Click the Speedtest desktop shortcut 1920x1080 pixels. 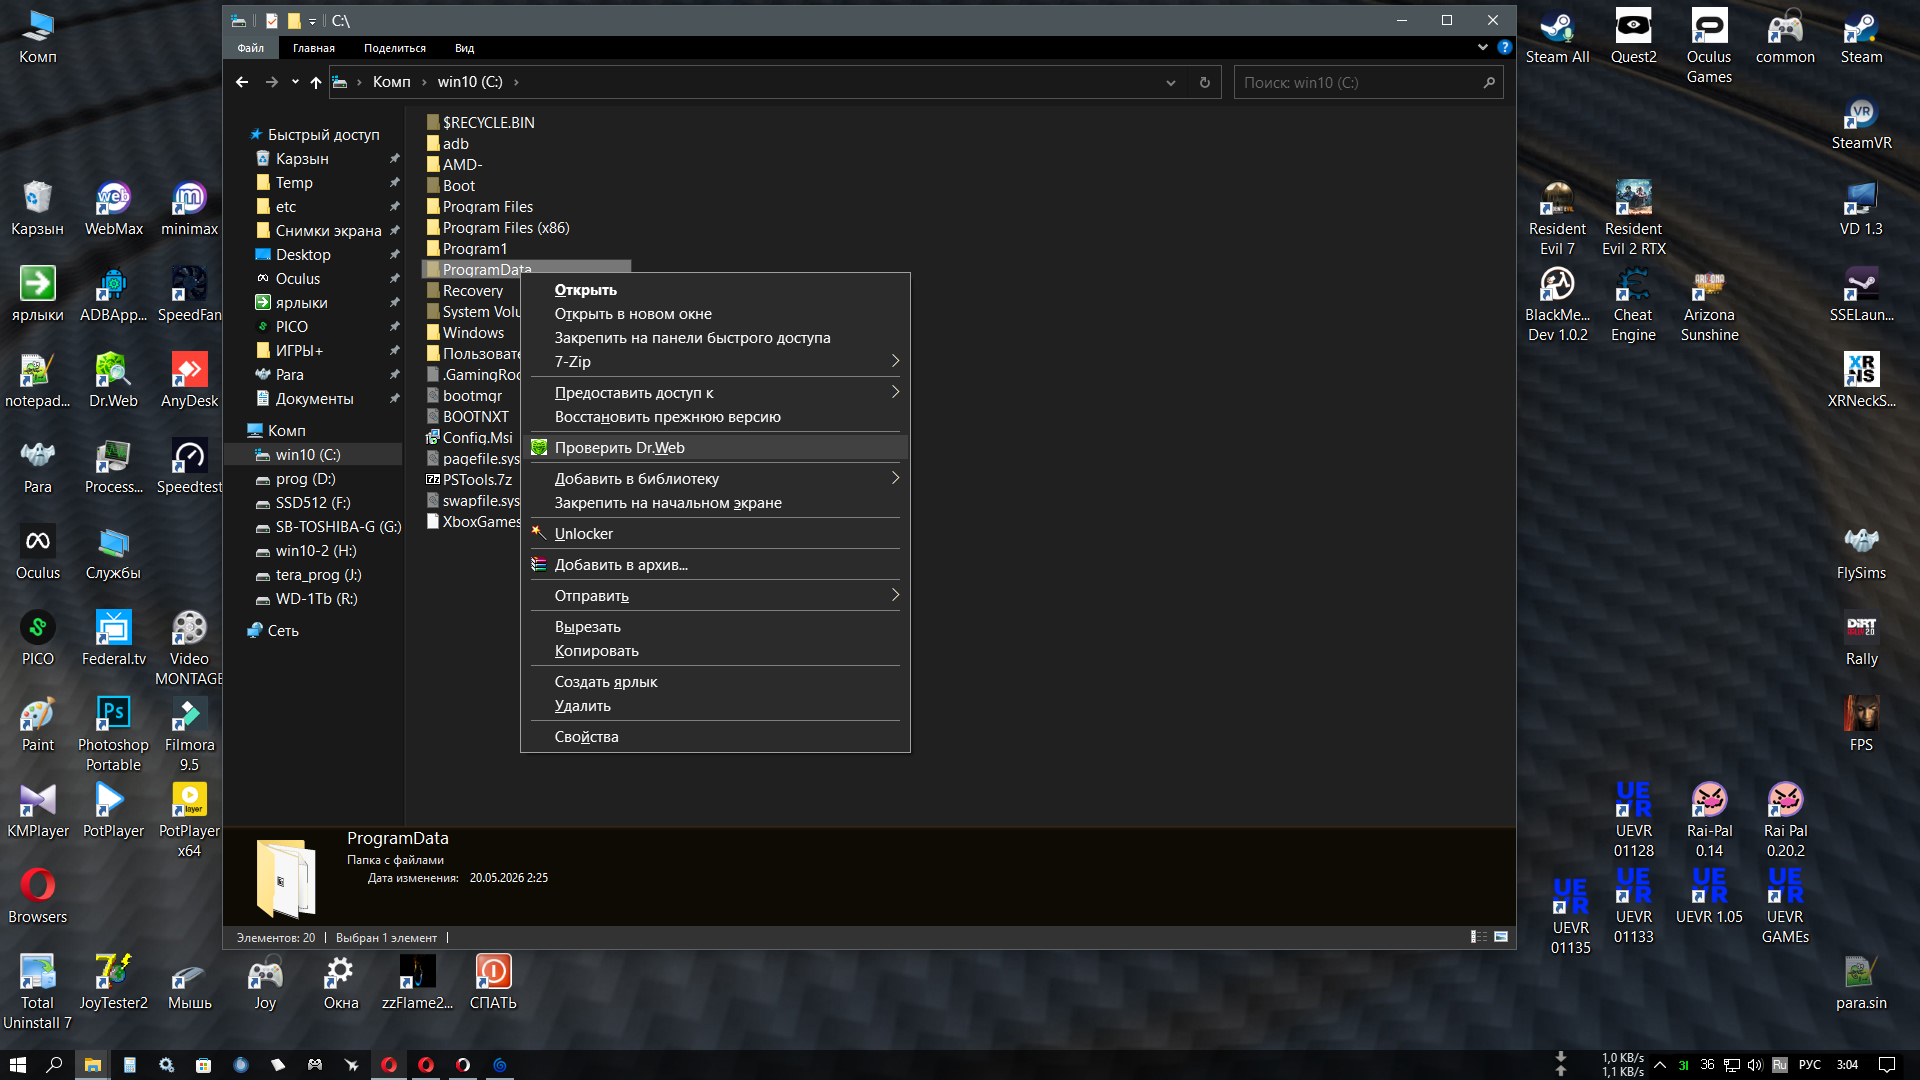click(x=189, y=467)
